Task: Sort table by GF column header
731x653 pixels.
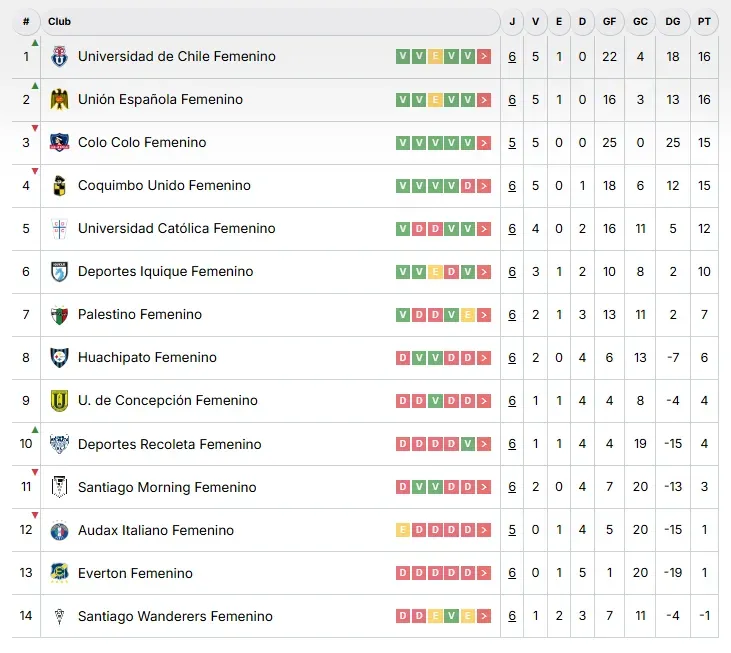Action: [609, 21]
